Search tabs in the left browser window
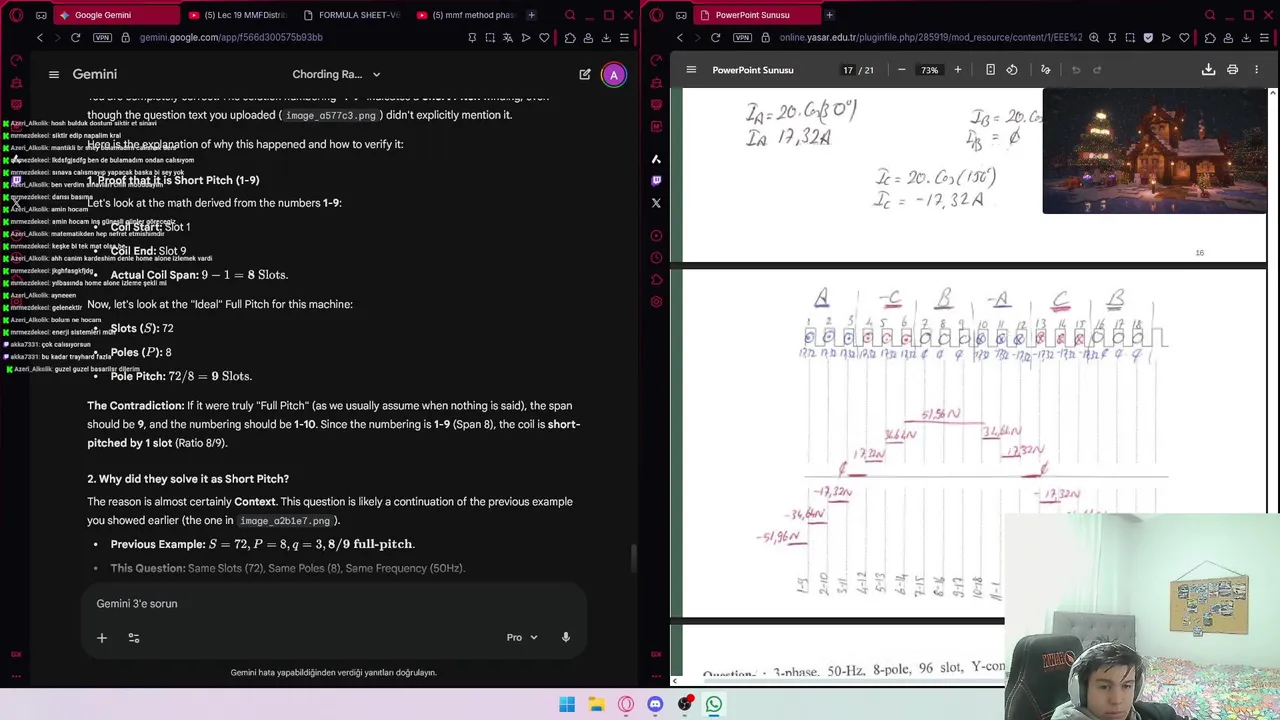 point(570,15)
